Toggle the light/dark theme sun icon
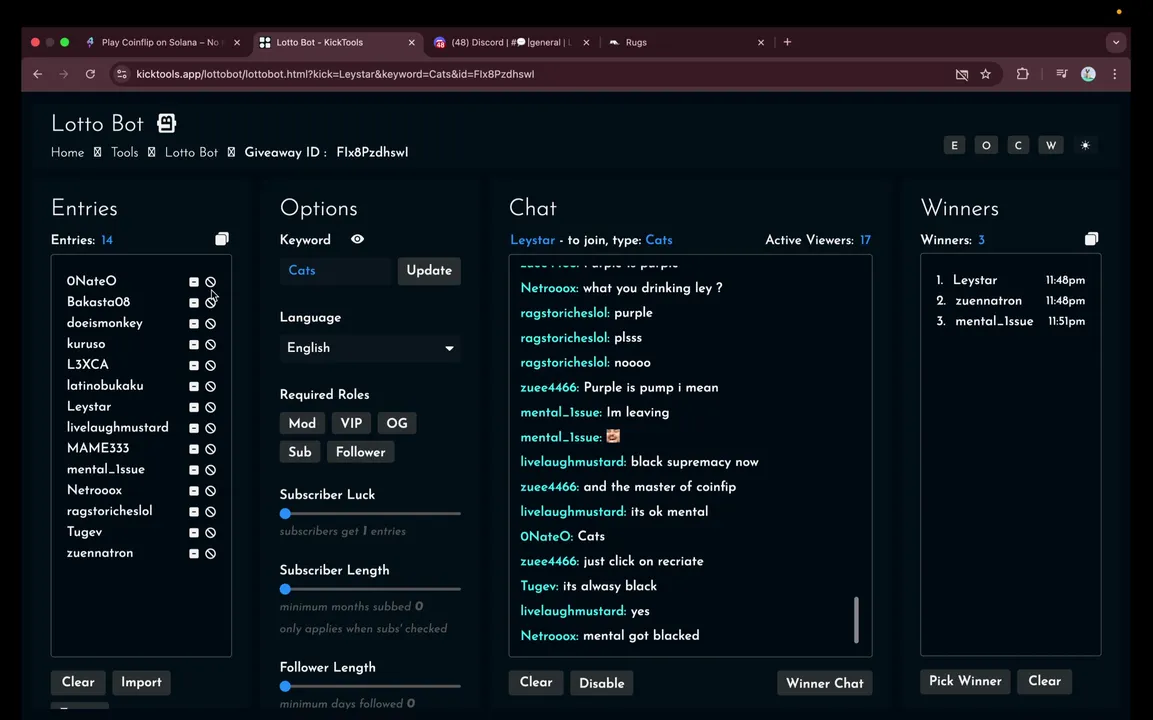The image size is (1153, 720). click(1085, 146)
